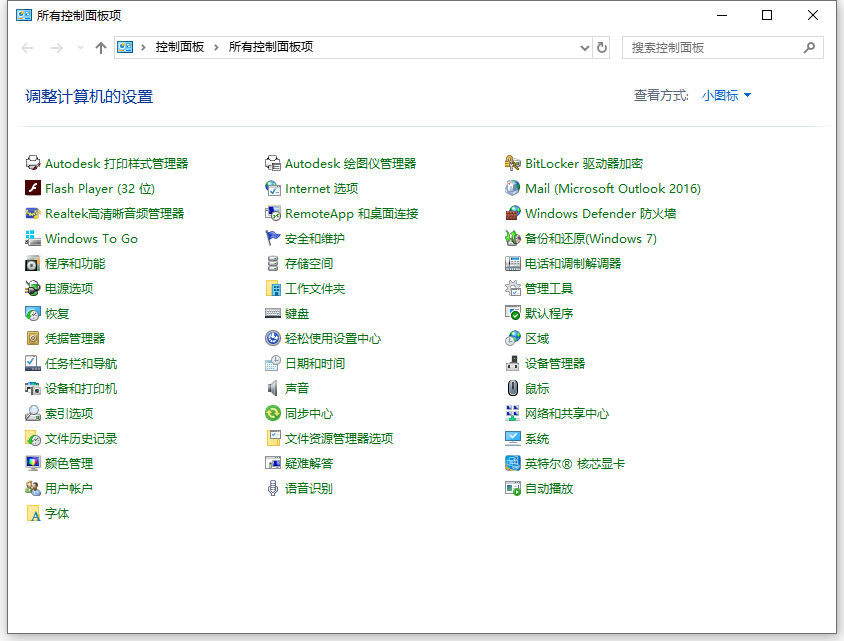The height and width of the screenshot is (641, 844).
Task: Open the Windows Defender 防火墙 icon
Action: [x=513, y=214]
